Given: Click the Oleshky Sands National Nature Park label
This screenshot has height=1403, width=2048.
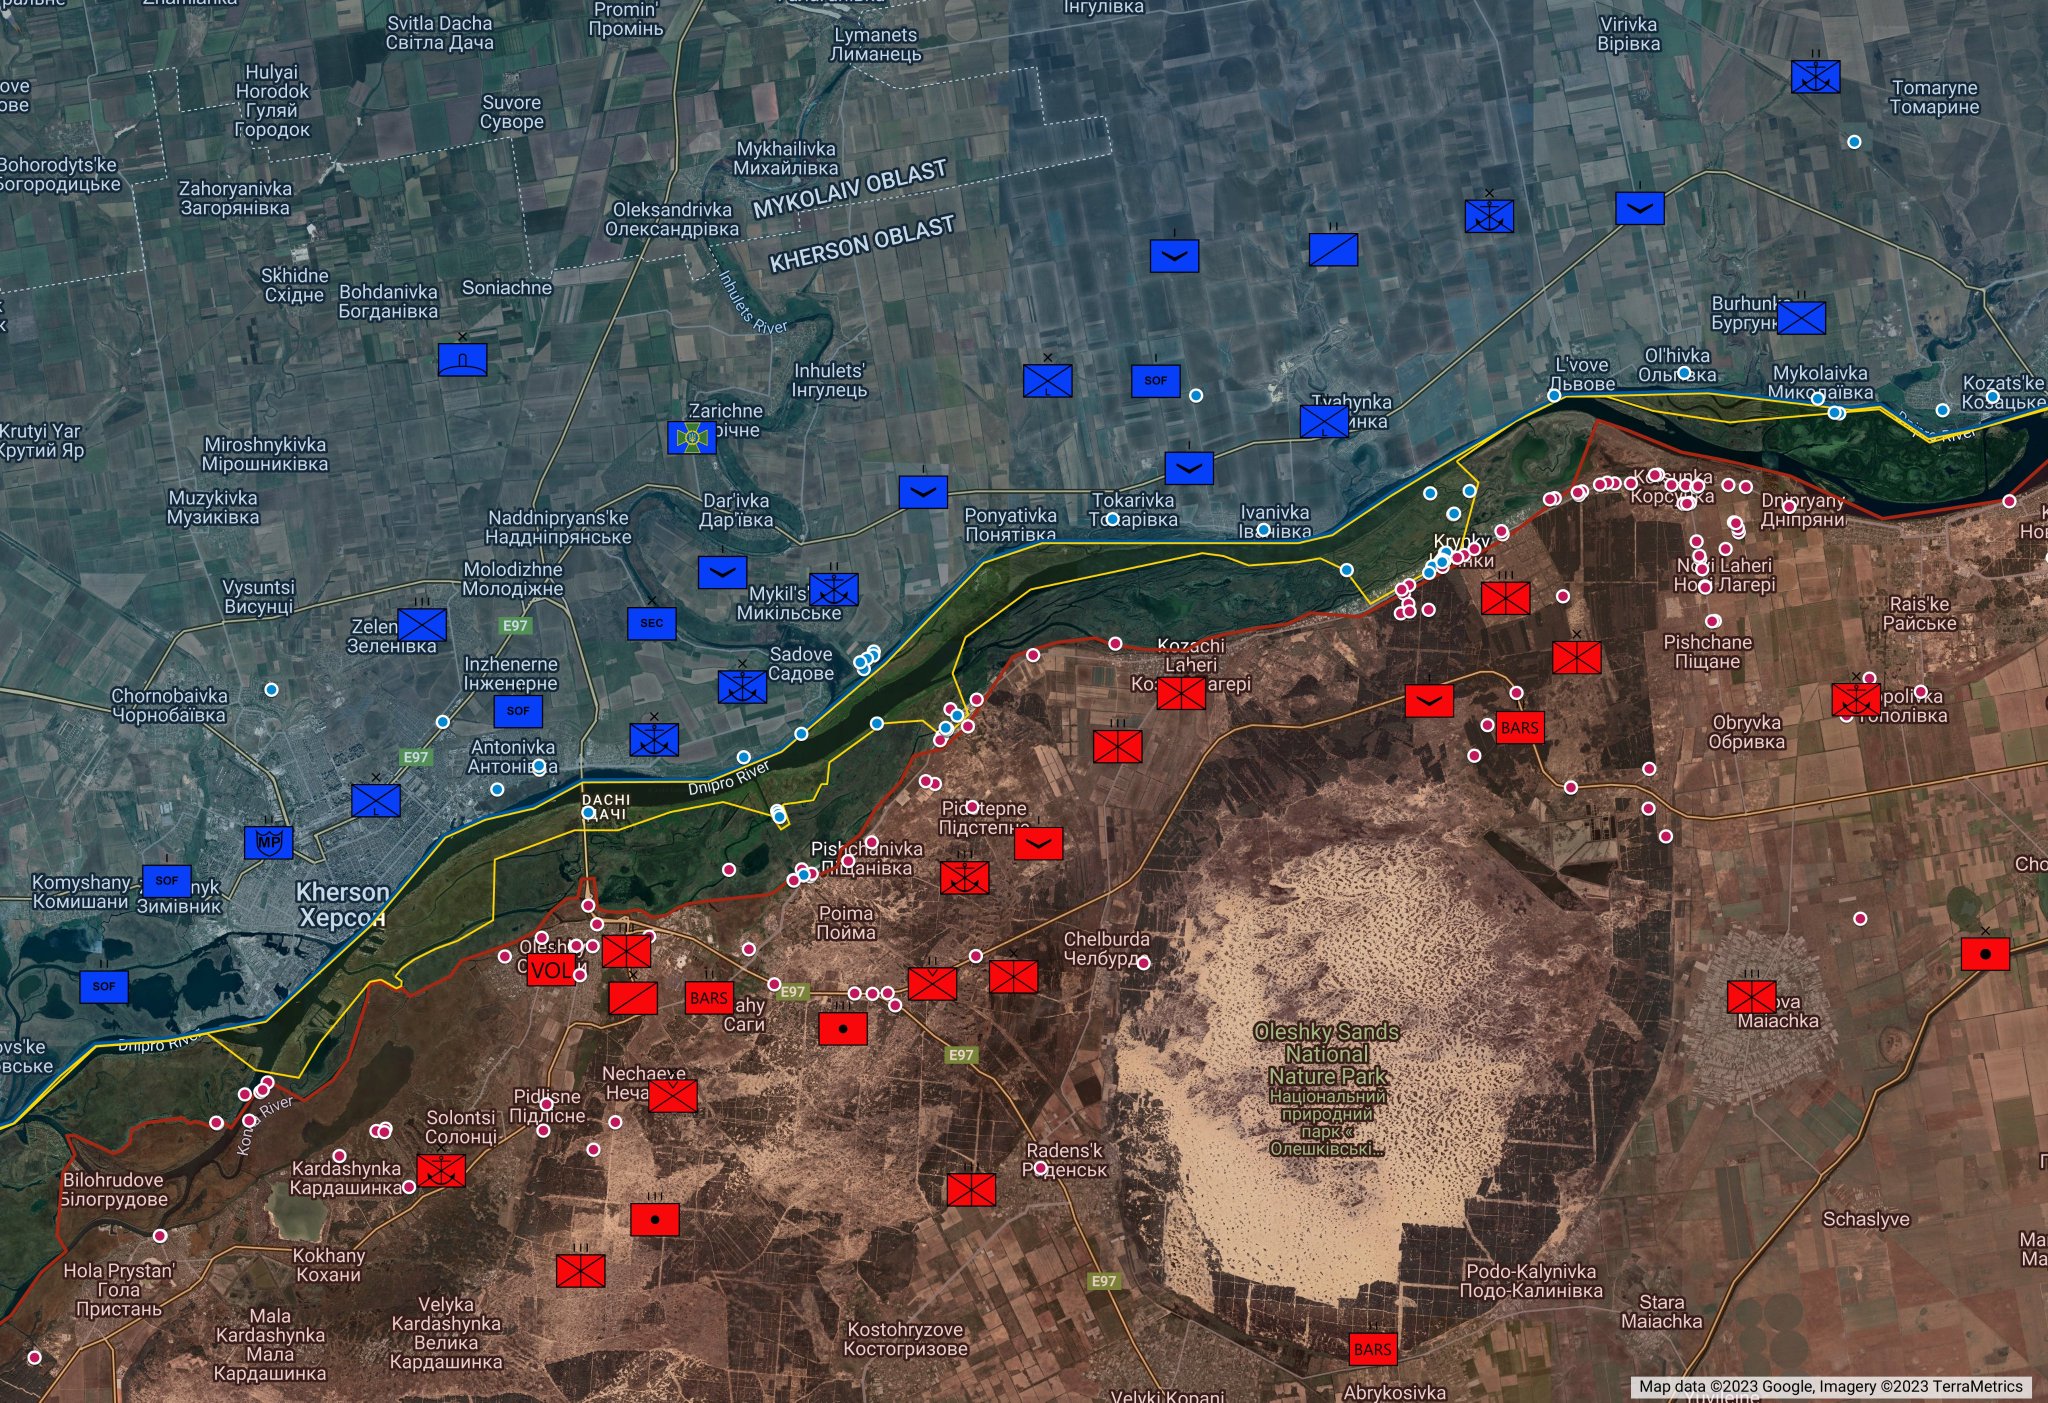Looking at the screenshot, I should 1326,1054.
